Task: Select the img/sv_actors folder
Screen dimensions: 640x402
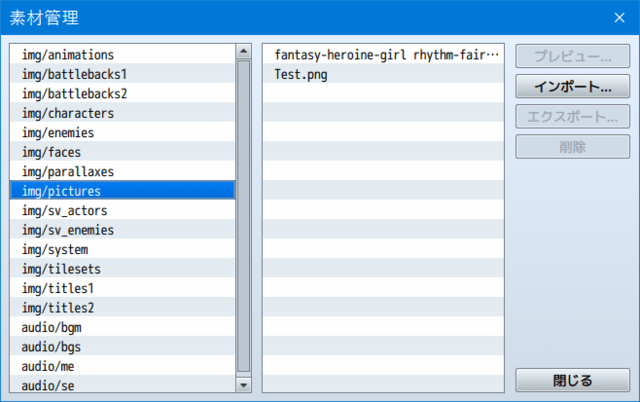Action: (x=122, y=210)
